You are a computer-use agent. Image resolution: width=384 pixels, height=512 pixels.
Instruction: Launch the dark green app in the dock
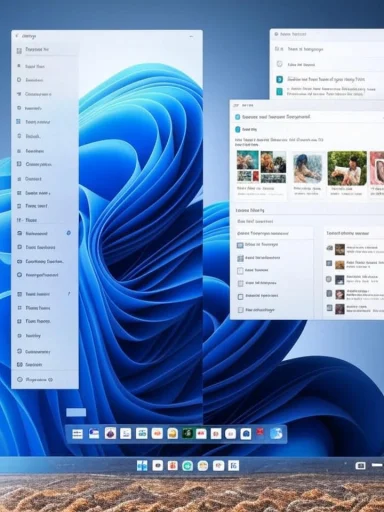click(x=188, y=433)
